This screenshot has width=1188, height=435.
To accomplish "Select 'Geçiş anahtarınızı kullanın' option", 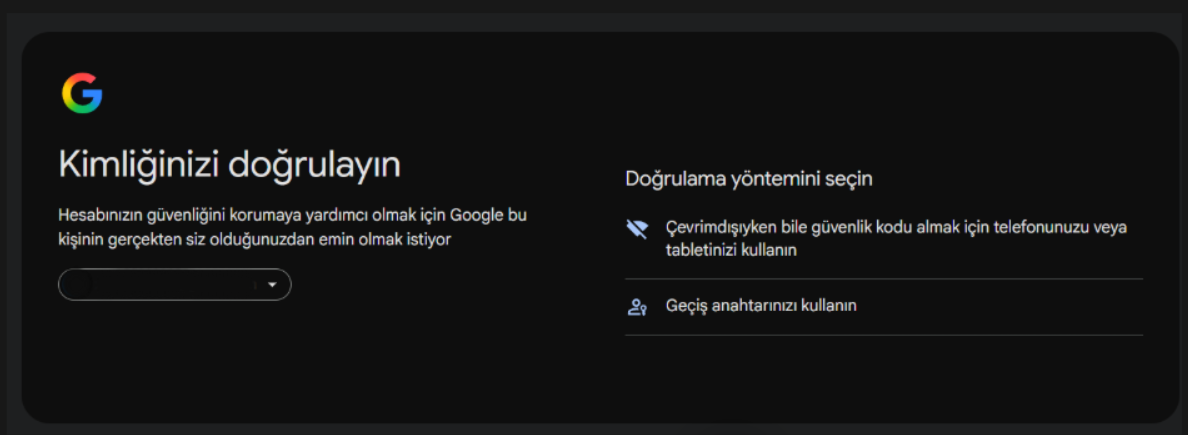I will pos(883,307).
